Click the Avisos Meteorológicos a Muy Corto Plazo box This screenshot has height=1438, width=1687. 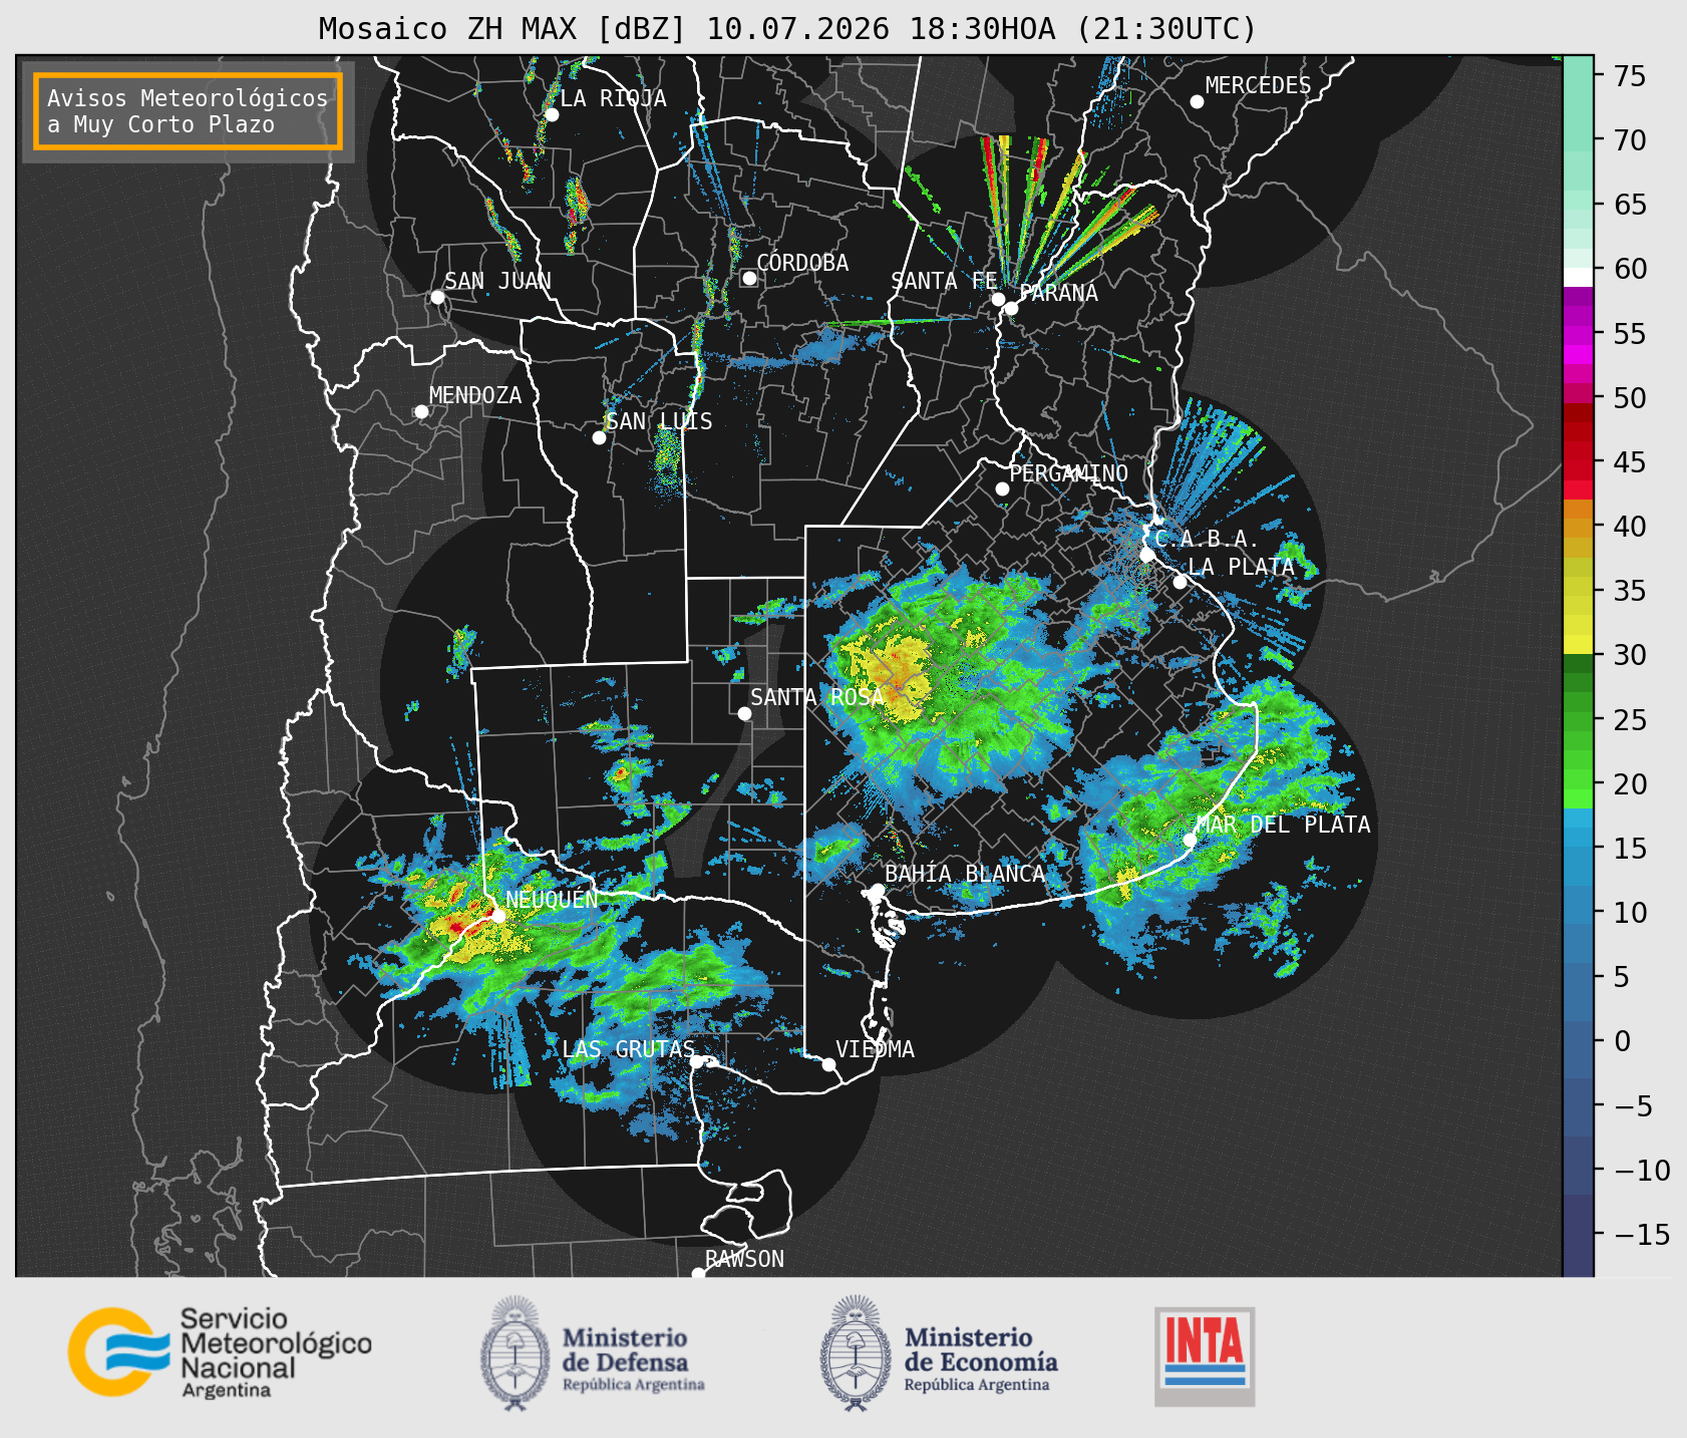[188, 111]
